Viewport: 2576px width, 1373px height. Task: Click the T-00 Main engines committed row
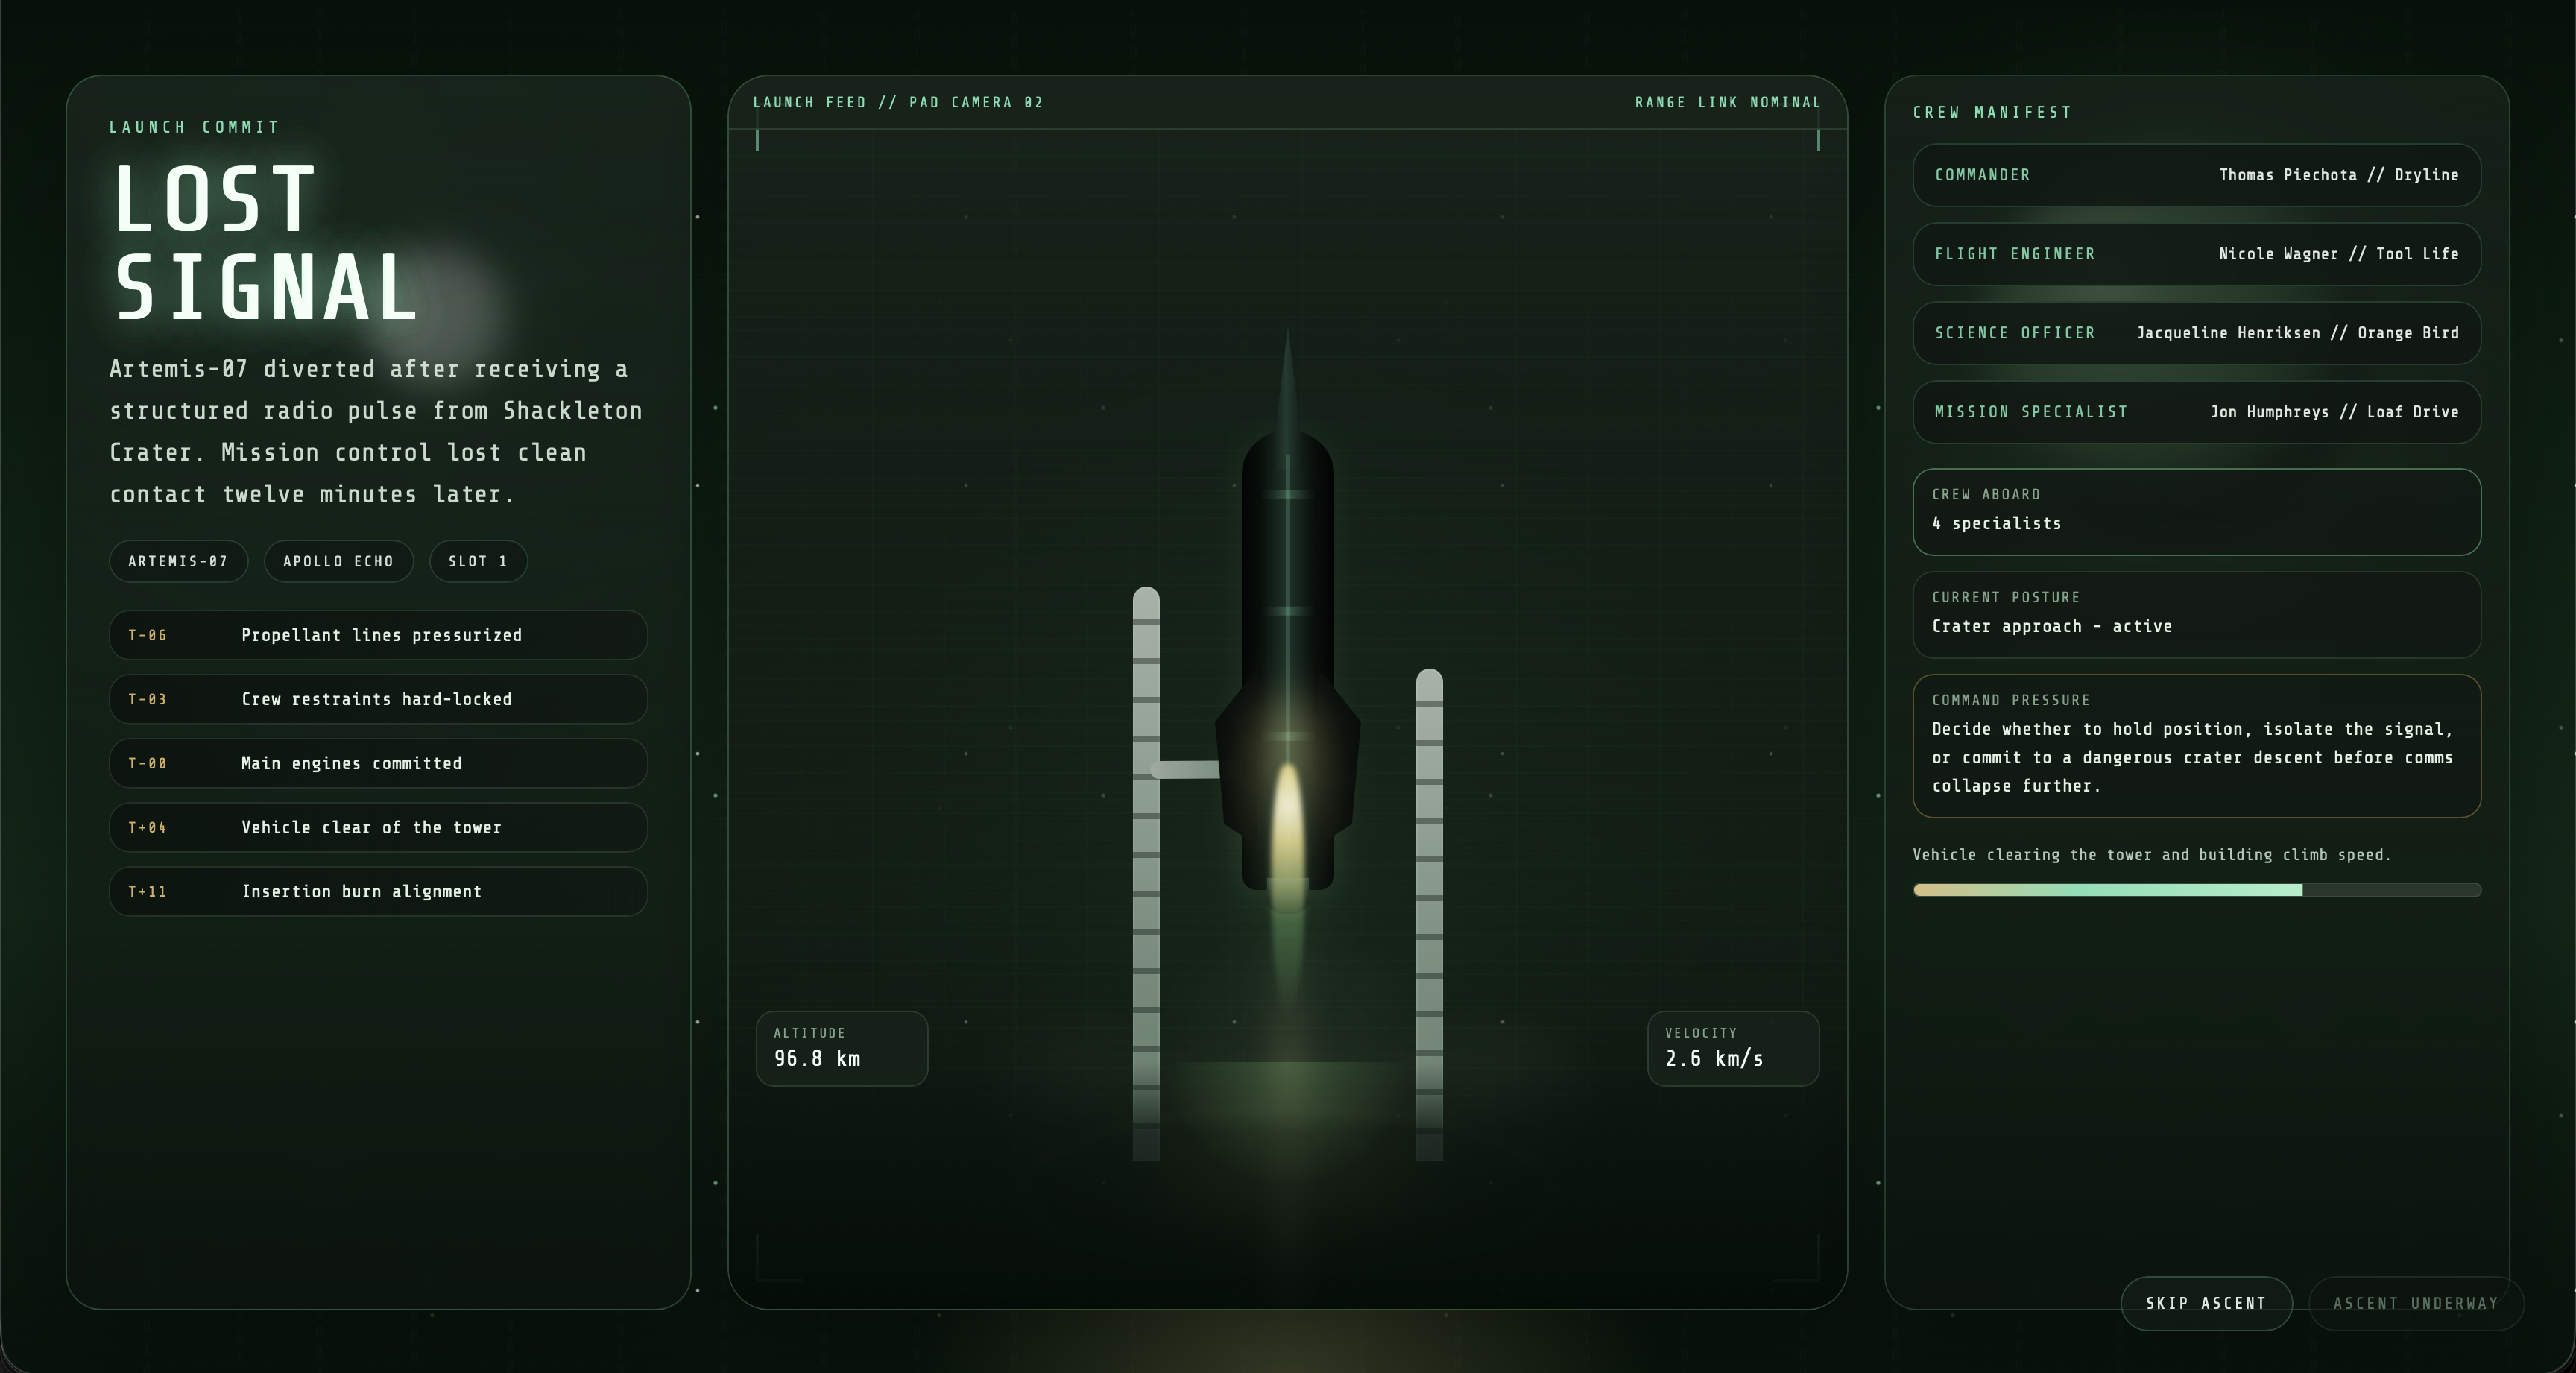(378, 763)
